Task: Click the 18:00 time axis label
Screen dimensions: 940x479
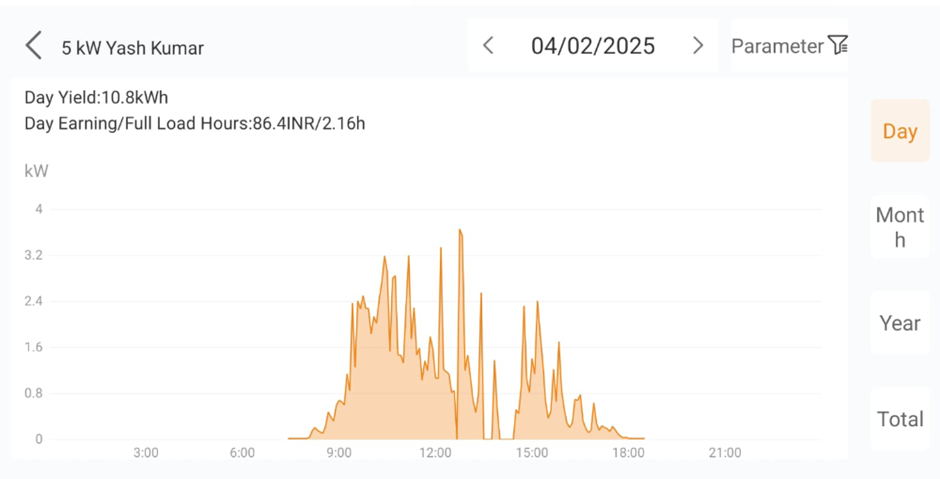Action: [x=628, y=453]
